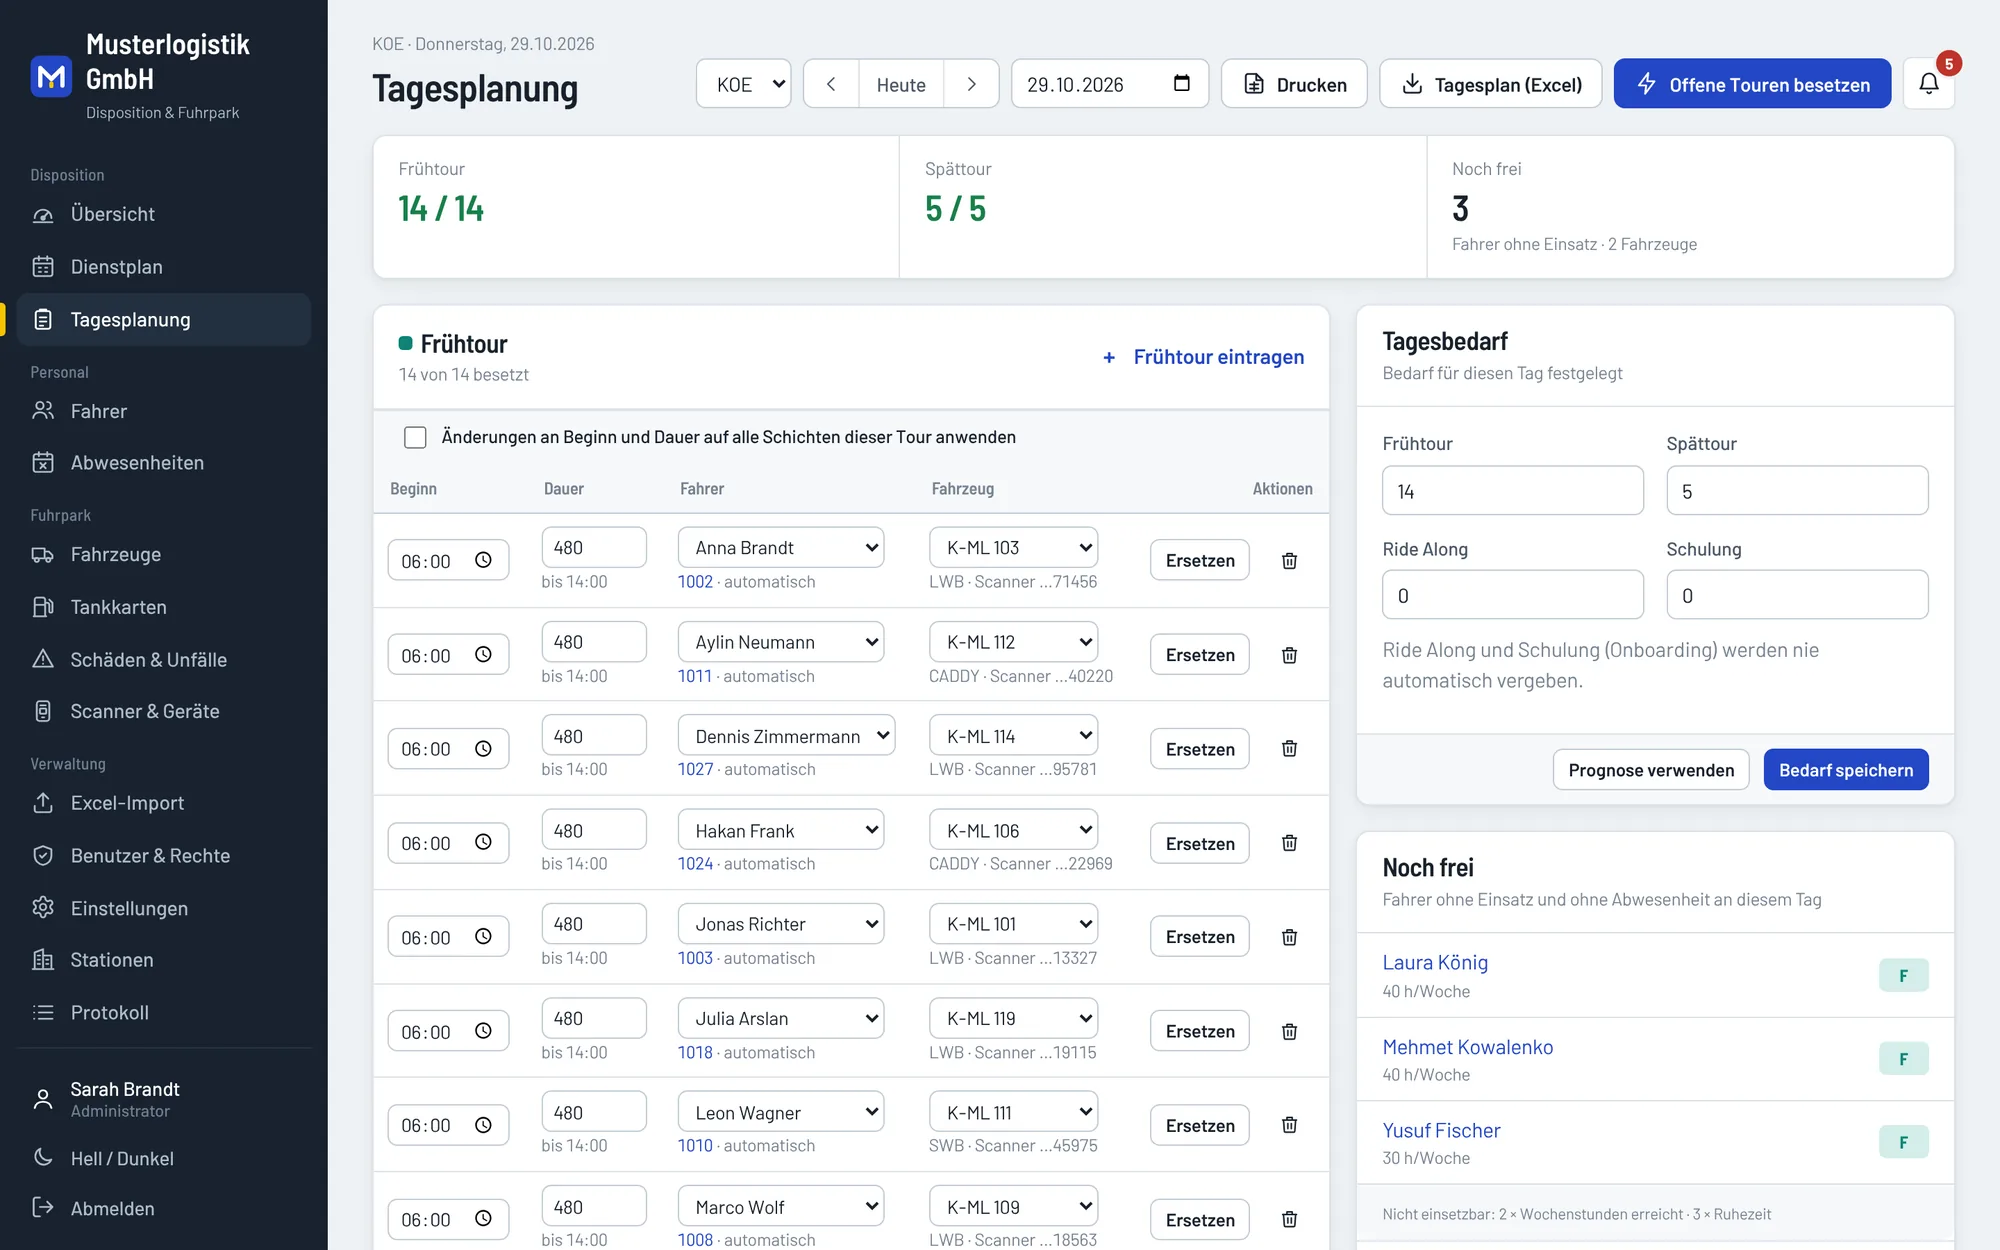Click Ersetzen for Leon Wagner

[x=1200, y=1125]
